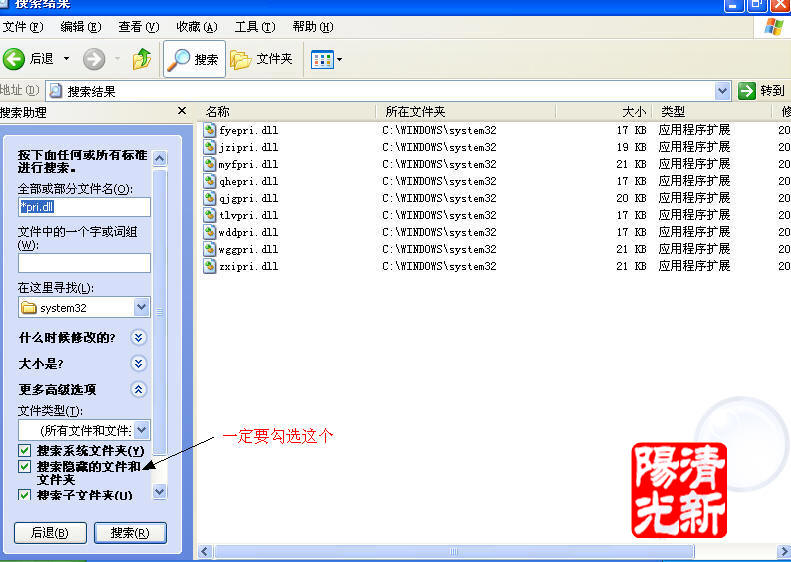Select qjgpri.dll file icon
This screenshot has width=791, height=562.
(x=209, y=198)
